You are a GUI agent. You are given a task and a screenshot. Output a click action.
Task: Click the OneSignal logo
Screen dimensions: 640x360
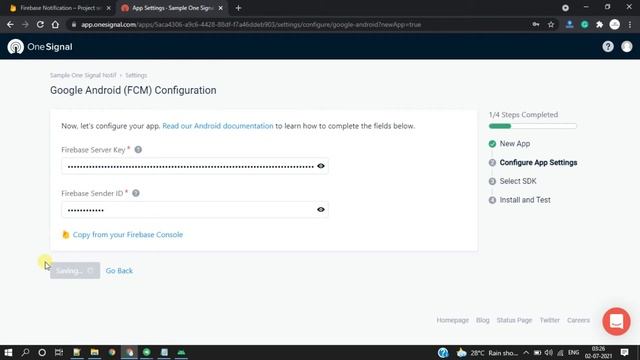coord(40,47)
